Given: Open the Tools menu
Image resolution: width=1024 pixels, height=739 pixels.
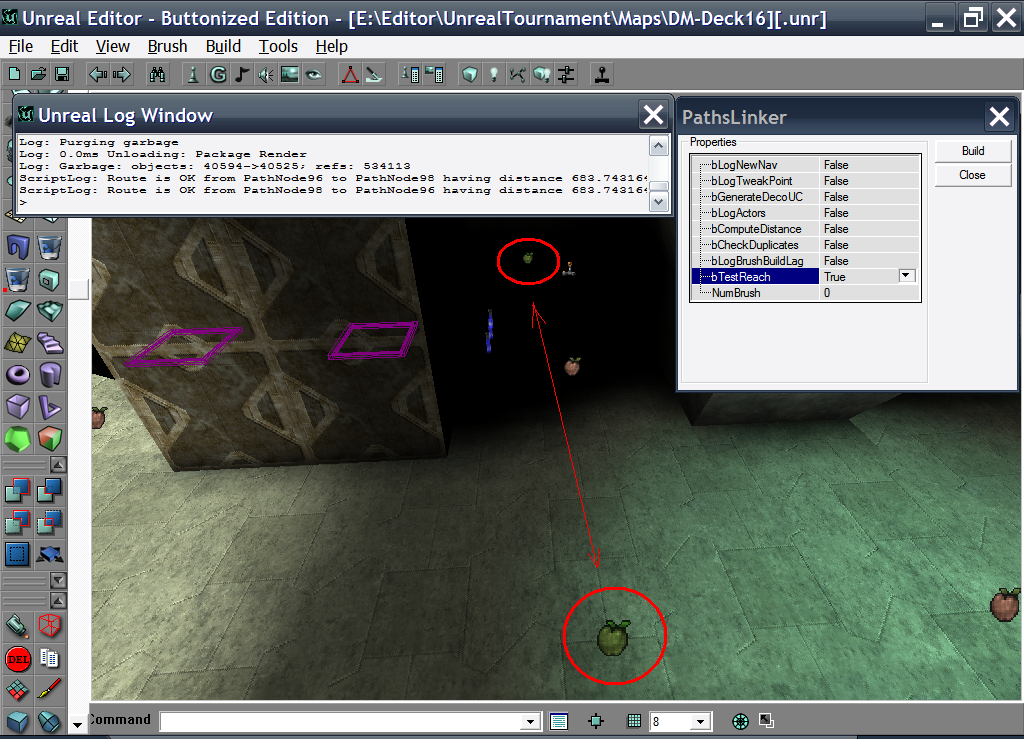Looking at the screenshot, I should coord(278,46).
